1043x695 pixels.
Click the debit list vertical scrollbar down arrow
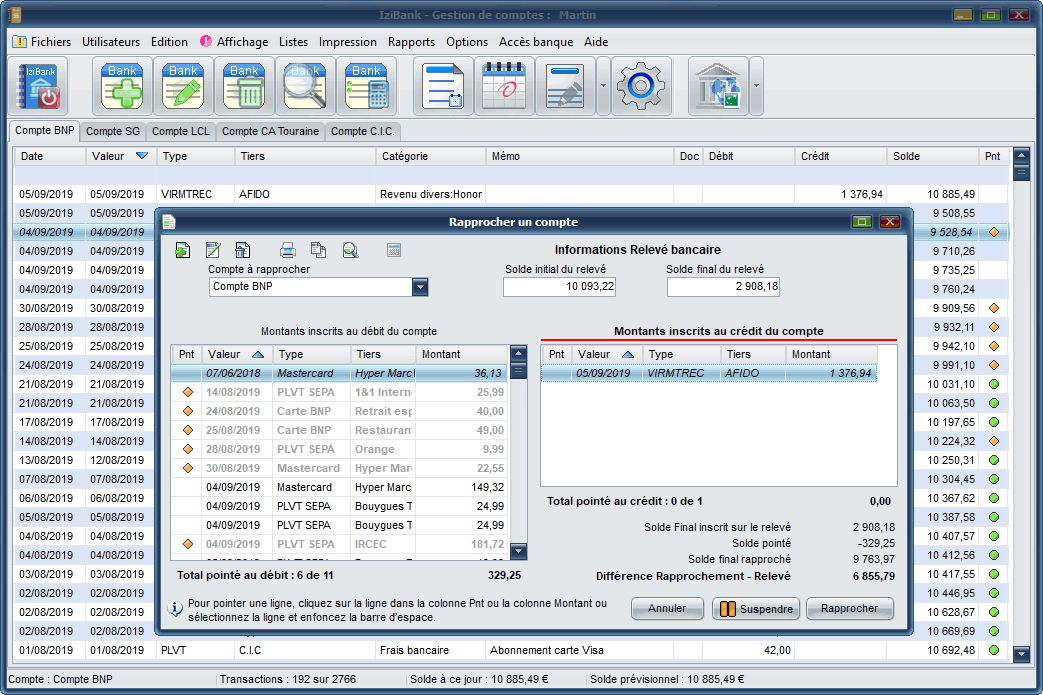pyautogui.click(x=518, y=551)
